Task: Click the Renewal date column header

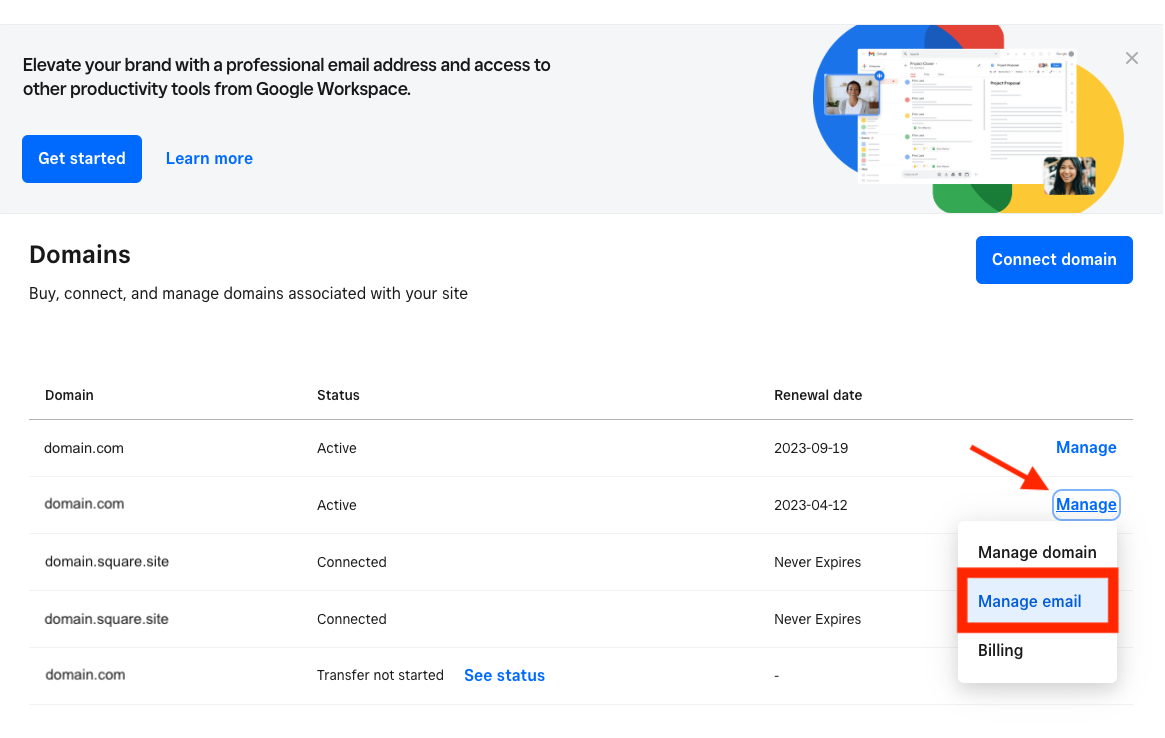Action: (818, 395)
